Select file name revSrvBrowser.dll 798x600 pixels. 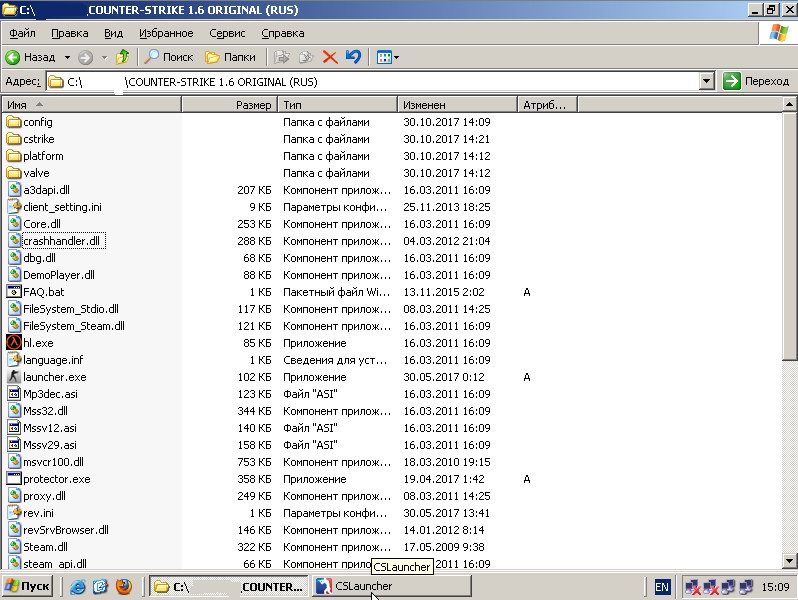tap(66, 530)
